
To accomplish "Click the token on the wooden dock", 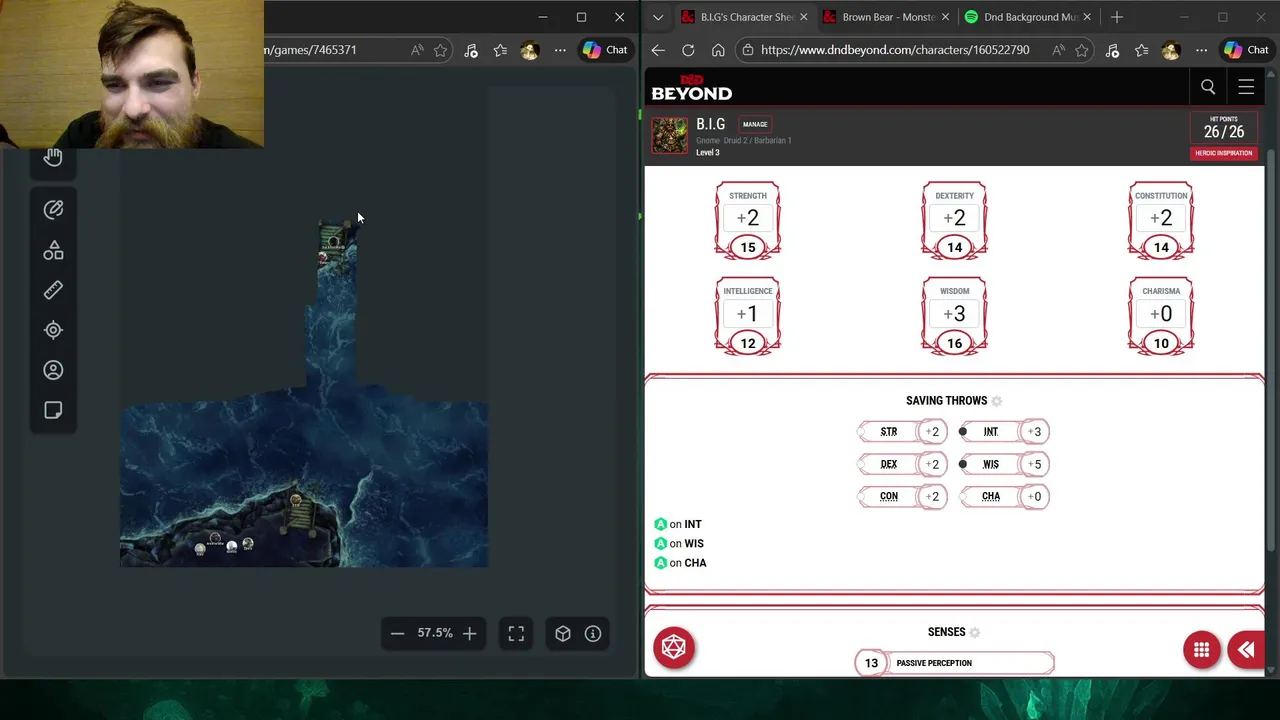I will click(x=295, y=500).
